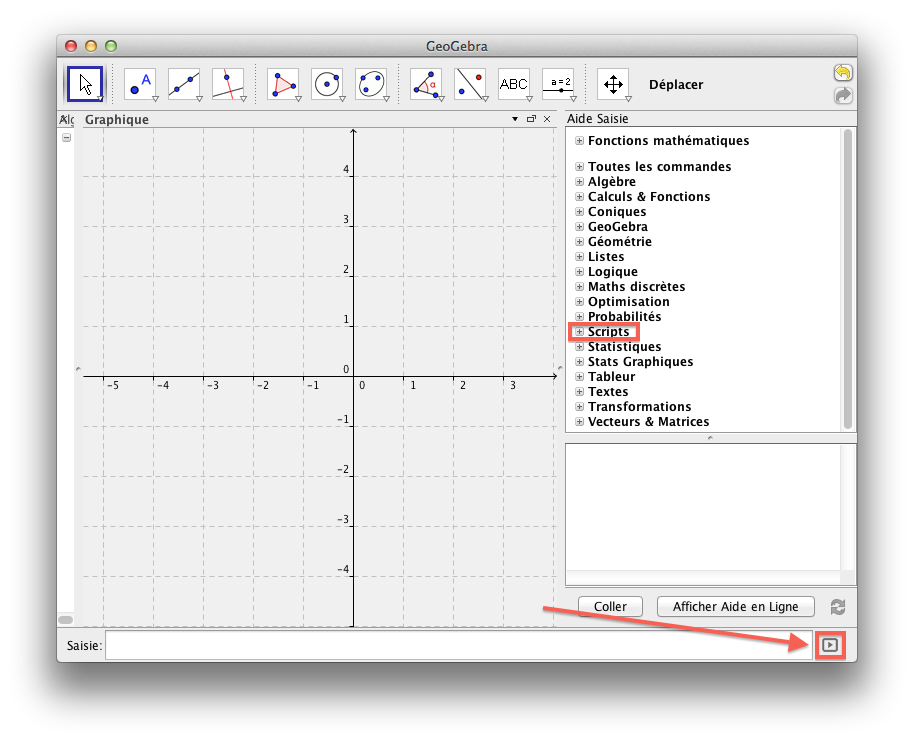This screenshot has height=741, width=914.
Task: Select the Angle measurement tool
Action: pyautogui.click(x=426, y=85)
